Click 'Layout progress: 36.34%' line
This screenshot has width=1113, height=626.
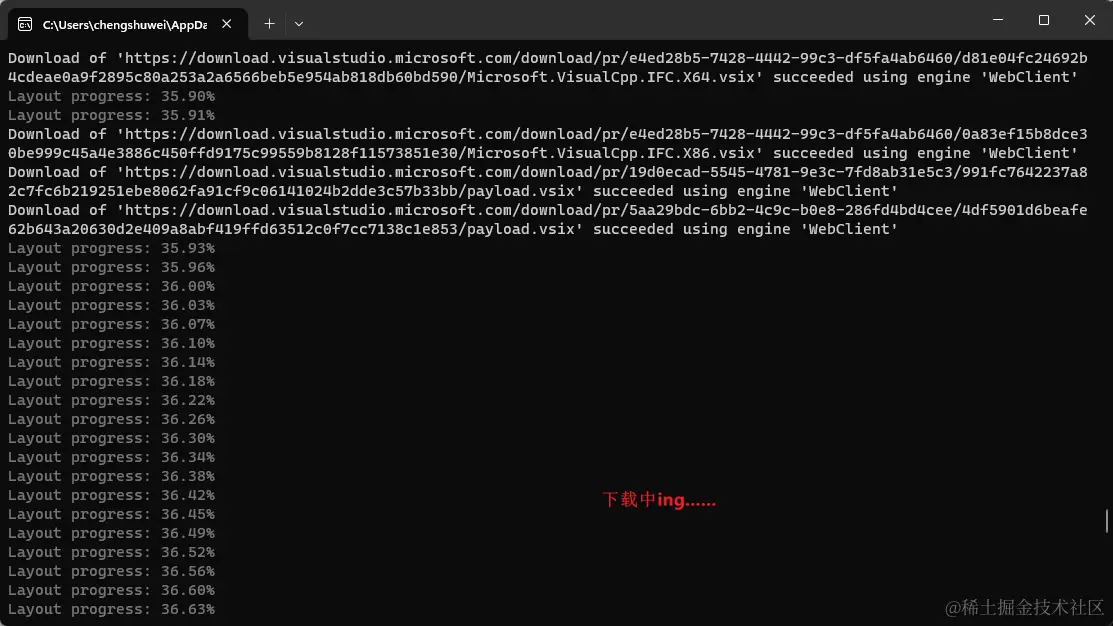(111, 457)
